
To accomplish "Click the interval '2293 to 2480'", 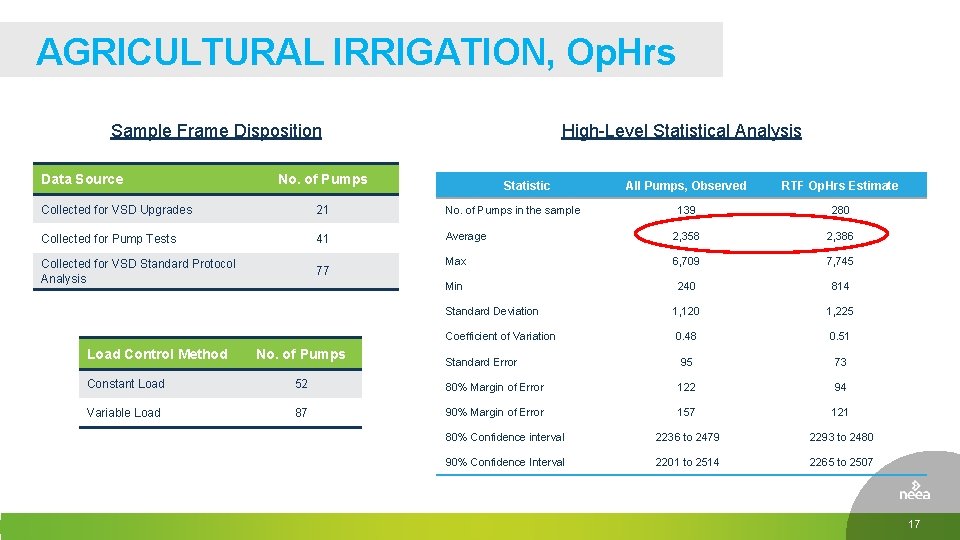I will pyautogui.click(x=841, y=437).
